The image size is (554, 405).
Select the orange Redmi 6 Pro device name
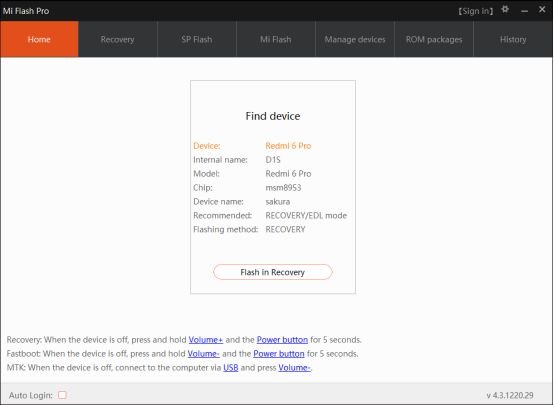tap(288, 146)
